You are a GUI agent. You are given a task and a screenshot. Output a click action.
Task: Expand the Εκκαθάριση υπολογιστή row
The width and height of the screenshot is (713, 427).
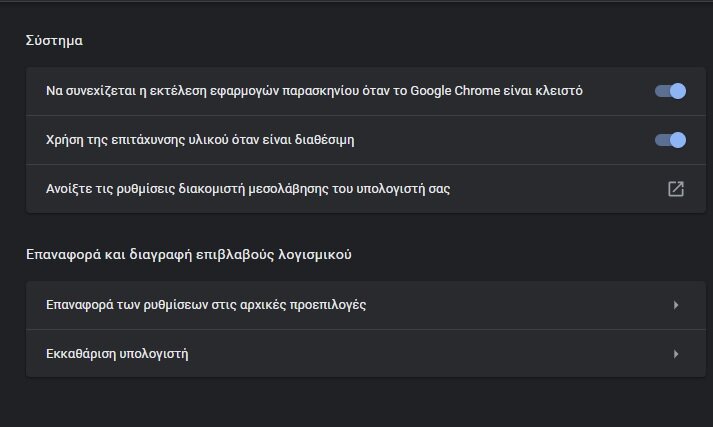tap(366, 353)
